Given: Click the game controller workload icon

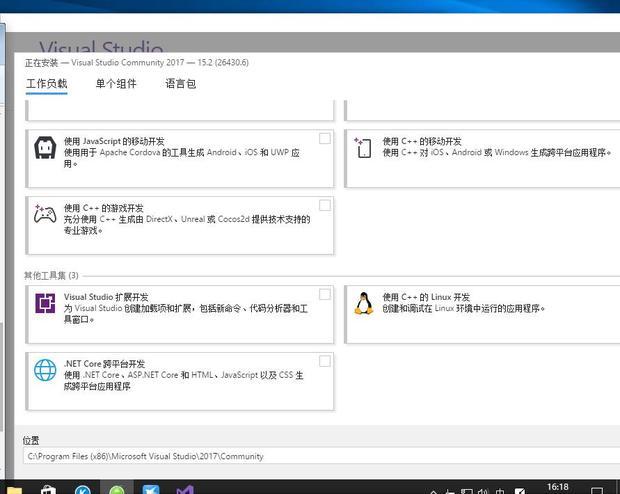Looking at the screenshot, I should [x=45, y=214].
